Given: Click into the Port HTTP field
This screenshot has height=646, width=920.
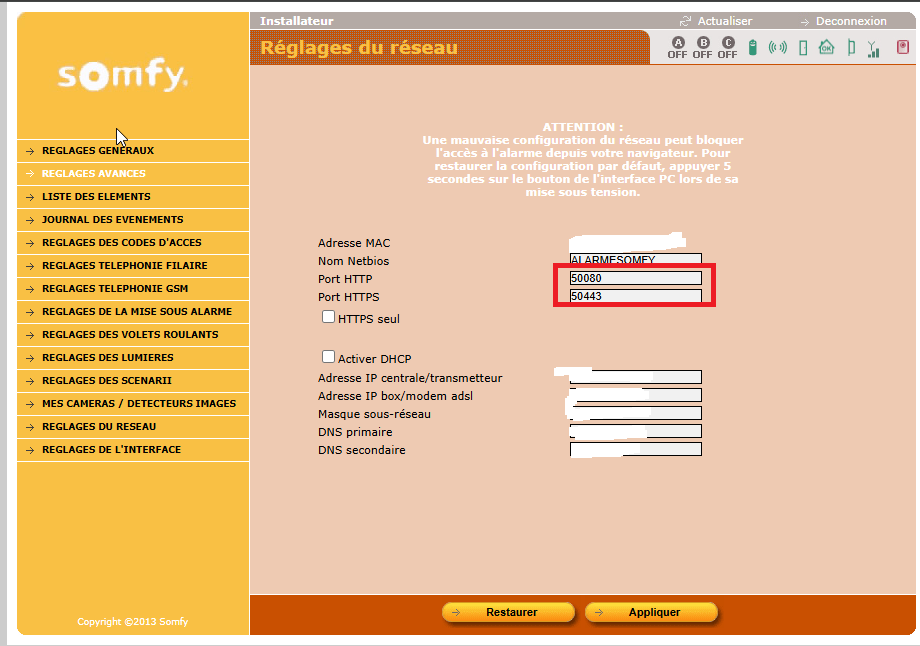Looking at the screenshot, I should click(635, 278).
